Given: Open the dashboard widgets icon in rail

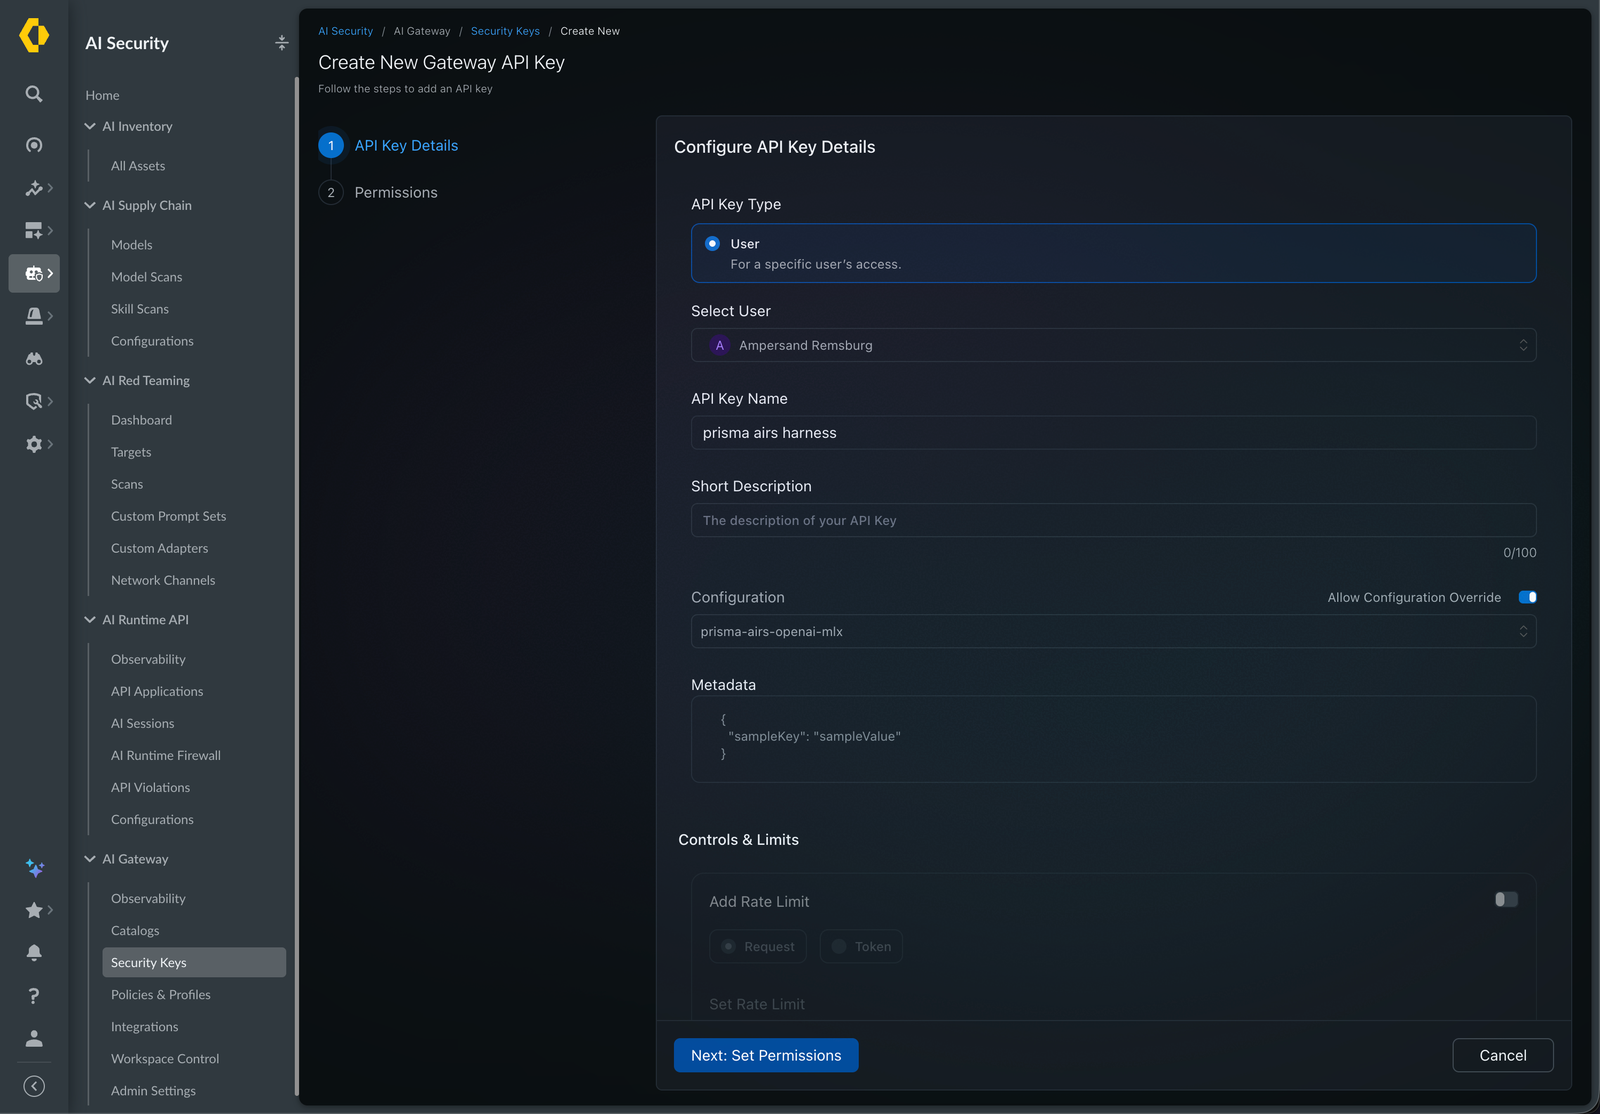Looking at the screenshot, I should 34,231.
